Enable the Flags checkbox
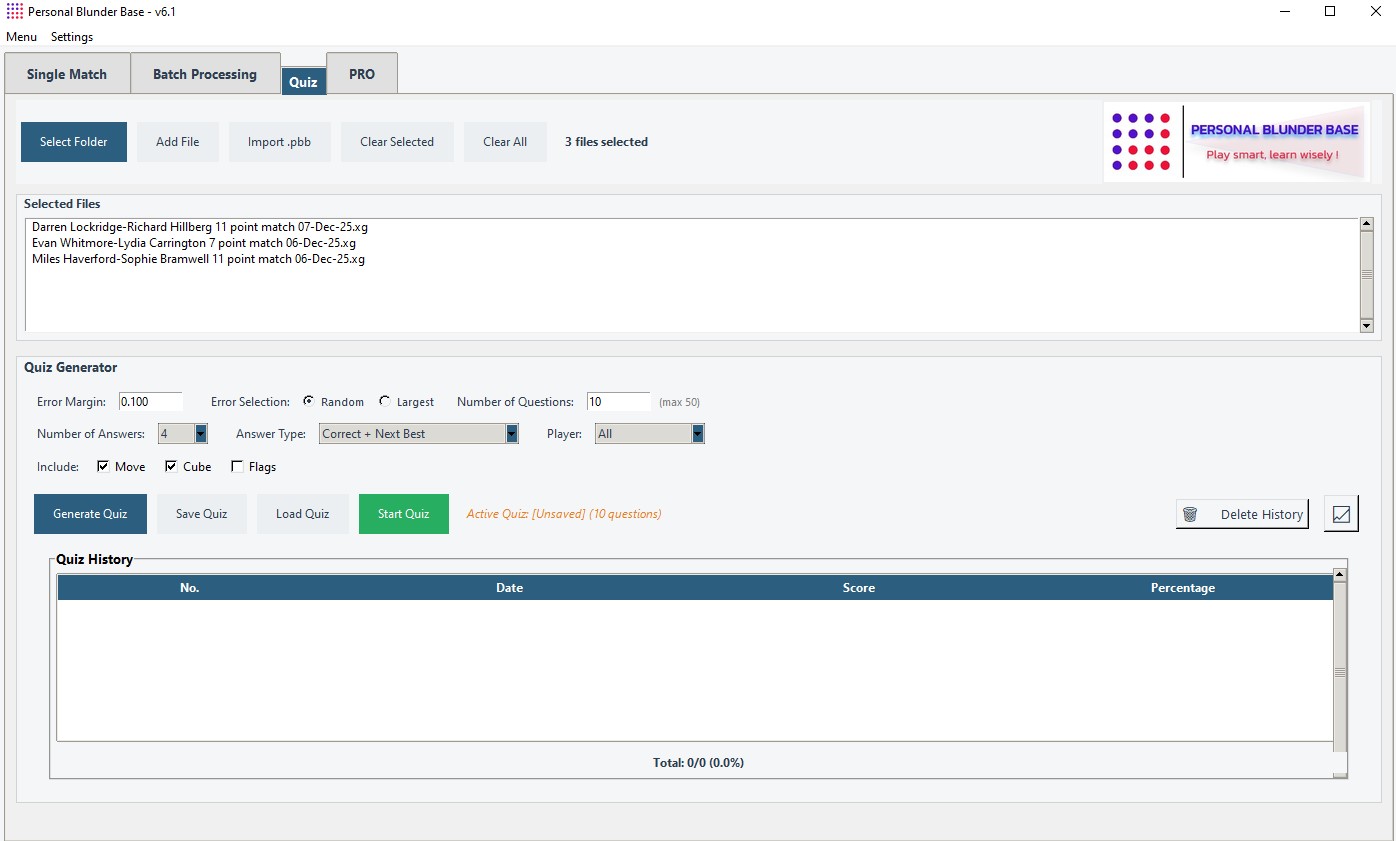The image size is (1396, 841). pos(237,467)
